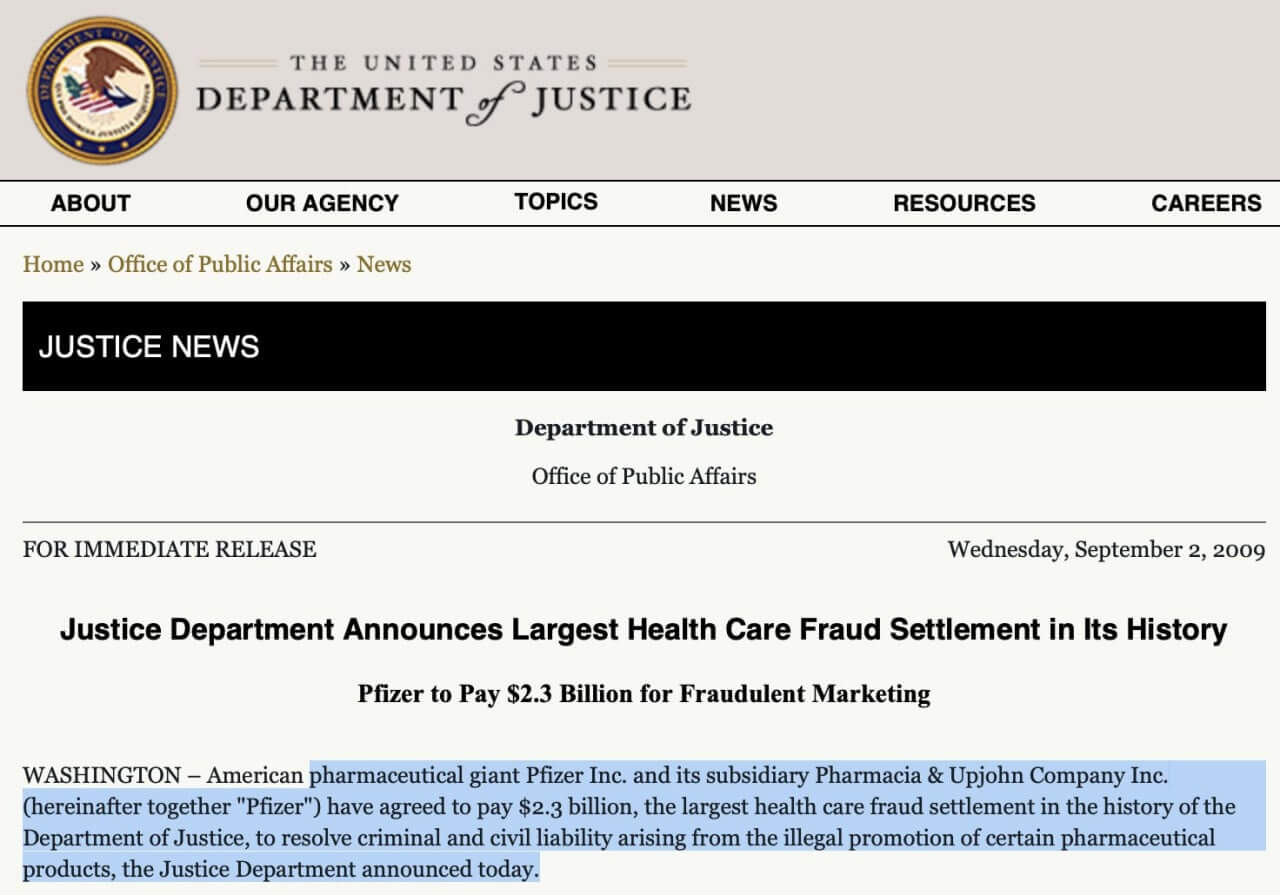This screenshot has height=895, width=1280.
Task: Open the Office of Public Affairs breadcrumb
Action: click(x=220, y=264)
